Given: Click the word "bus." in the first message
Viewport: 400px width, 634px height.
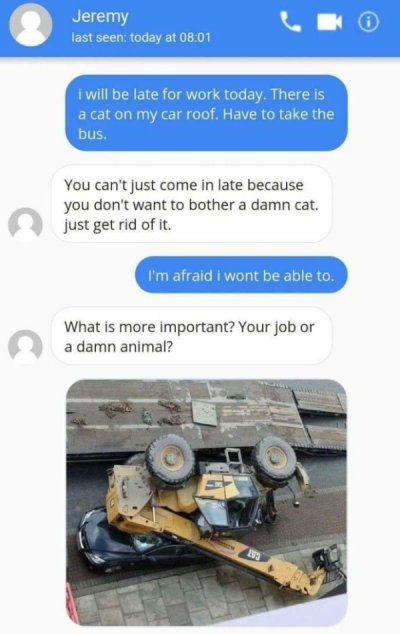Looking at the screenshot, I should pos(92,134).
